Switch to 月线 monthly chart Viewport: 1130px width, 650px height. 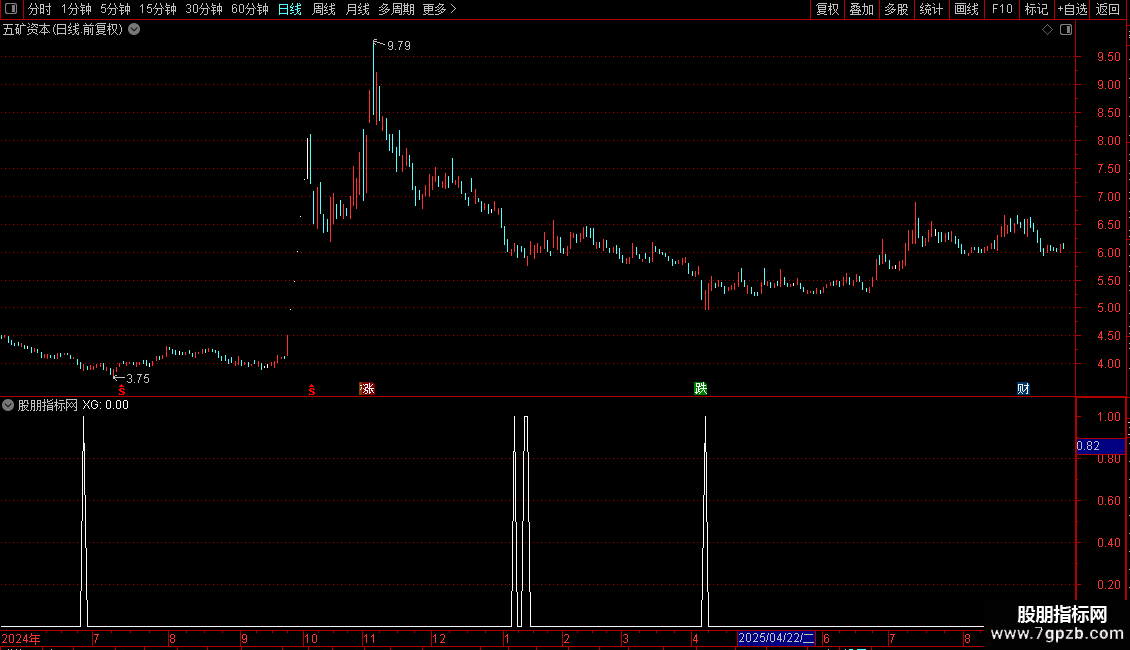coord(357,9)
